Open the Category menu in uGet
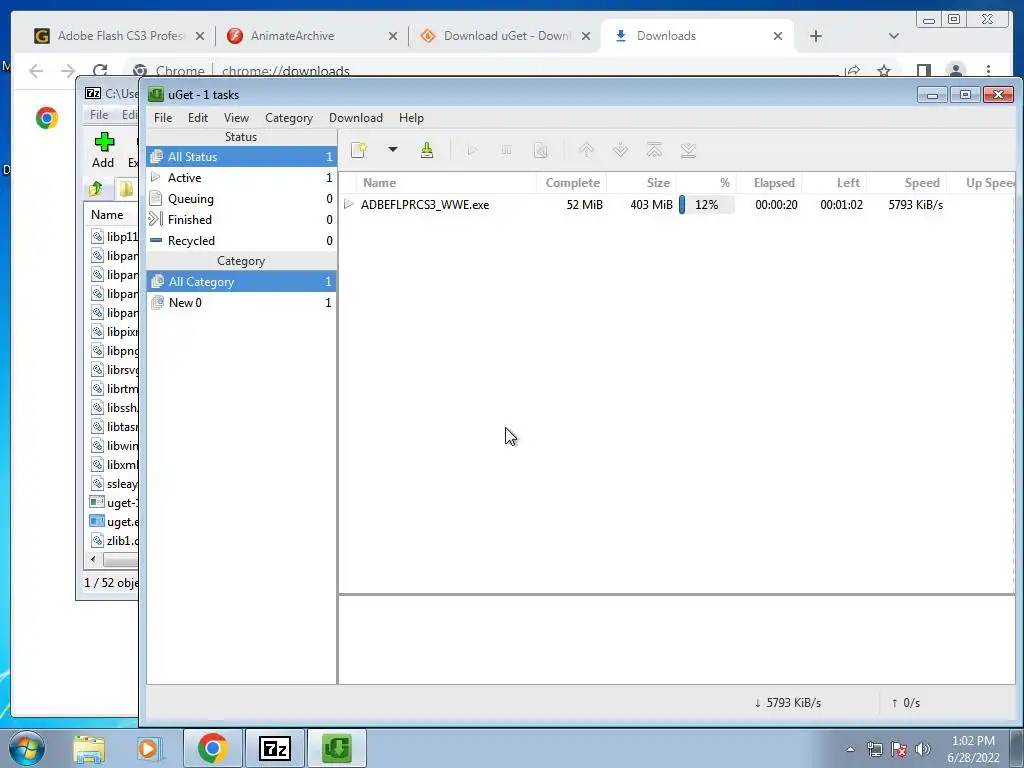Image resolution: width=1024 pixels, height=768 pixels. pos(289,118)
